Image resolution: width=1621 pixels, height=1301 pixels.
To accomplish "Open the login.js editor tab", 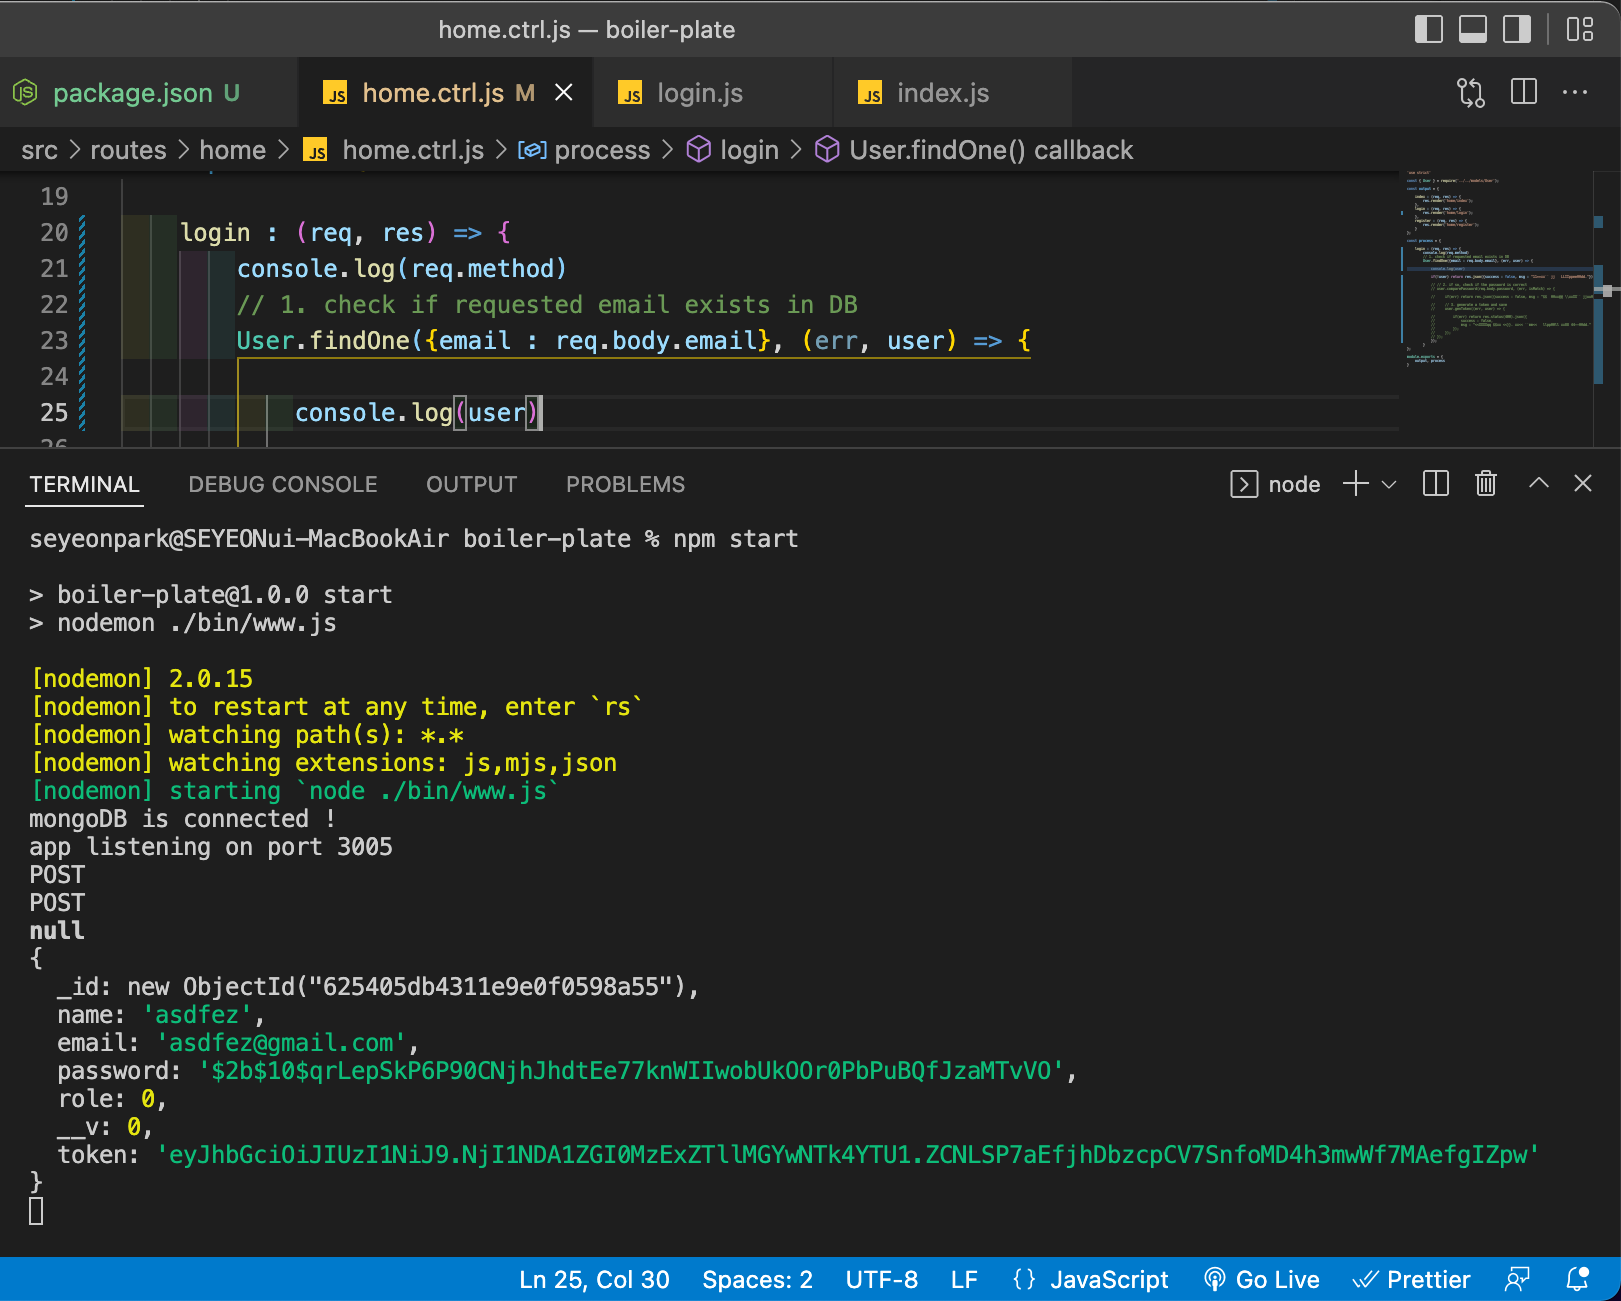I will tap(699, 92).
